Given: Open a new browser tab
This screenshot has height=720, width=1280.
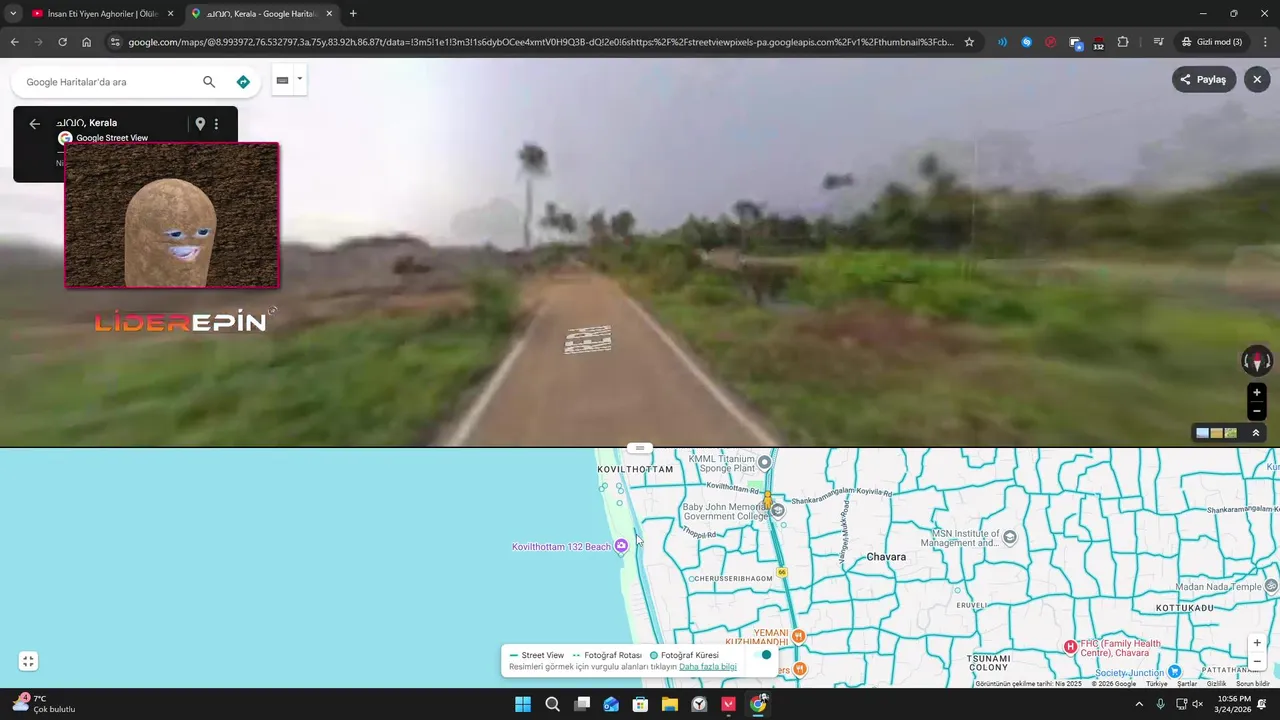Looking at the screenshot, I should [353, 14].
